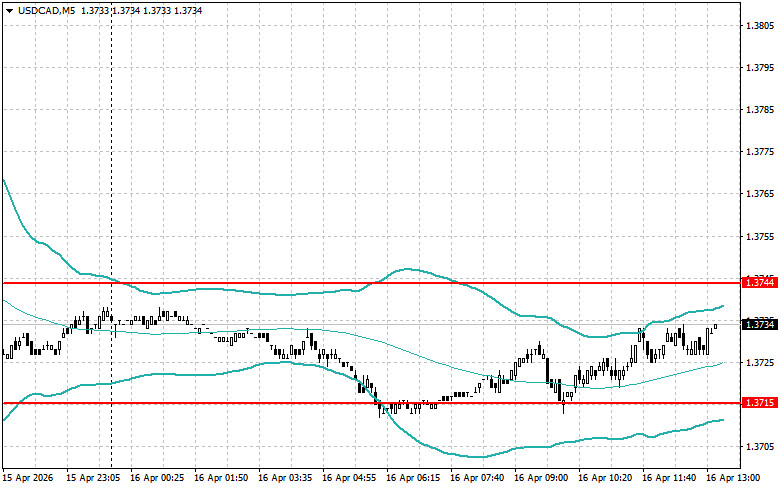Click the 16 Apr 00:25 time label
This screenshot has height=489, width=781.
click(x=157, y=478)
